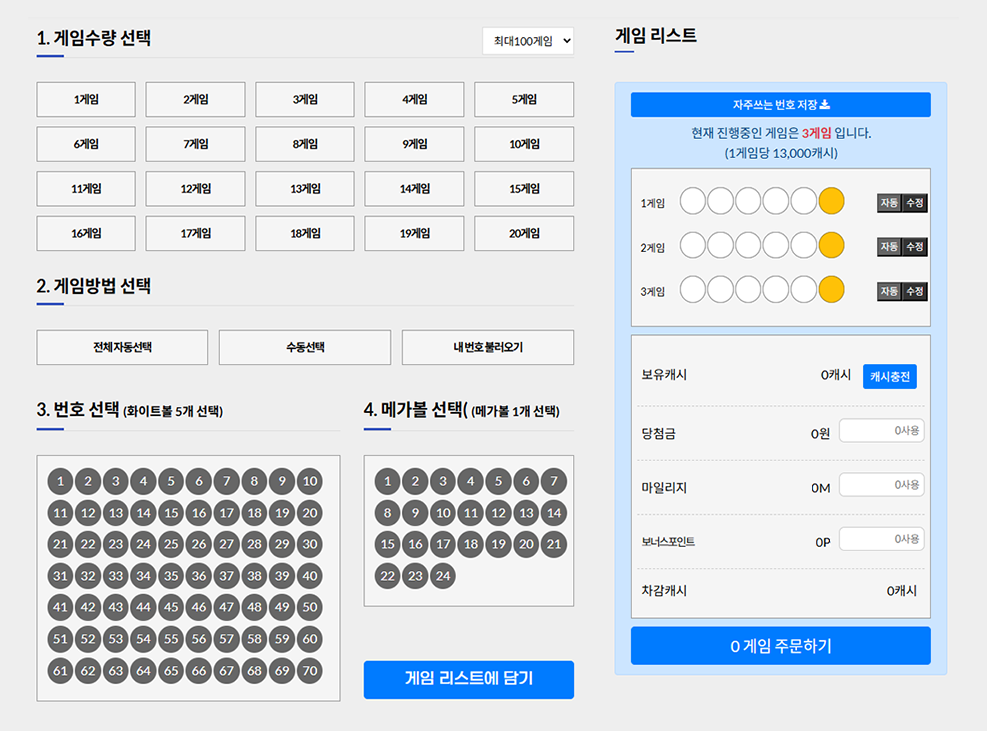Focus the 마일리지 usage input field
987x731 pixels.
coord(881,485)
